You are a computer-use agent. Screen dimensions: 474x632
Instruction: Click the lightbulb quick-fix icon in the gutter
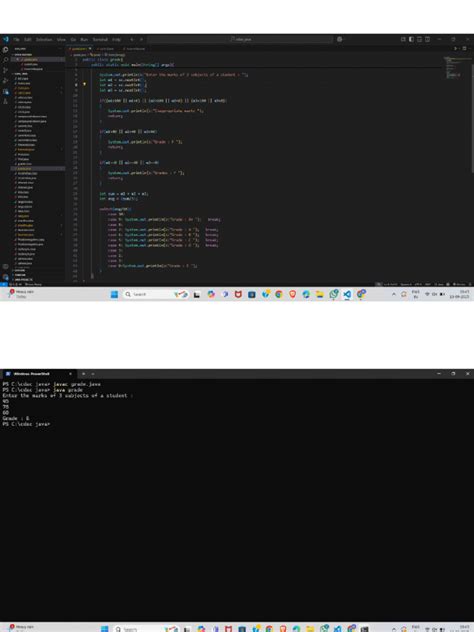tap(84, 85)
